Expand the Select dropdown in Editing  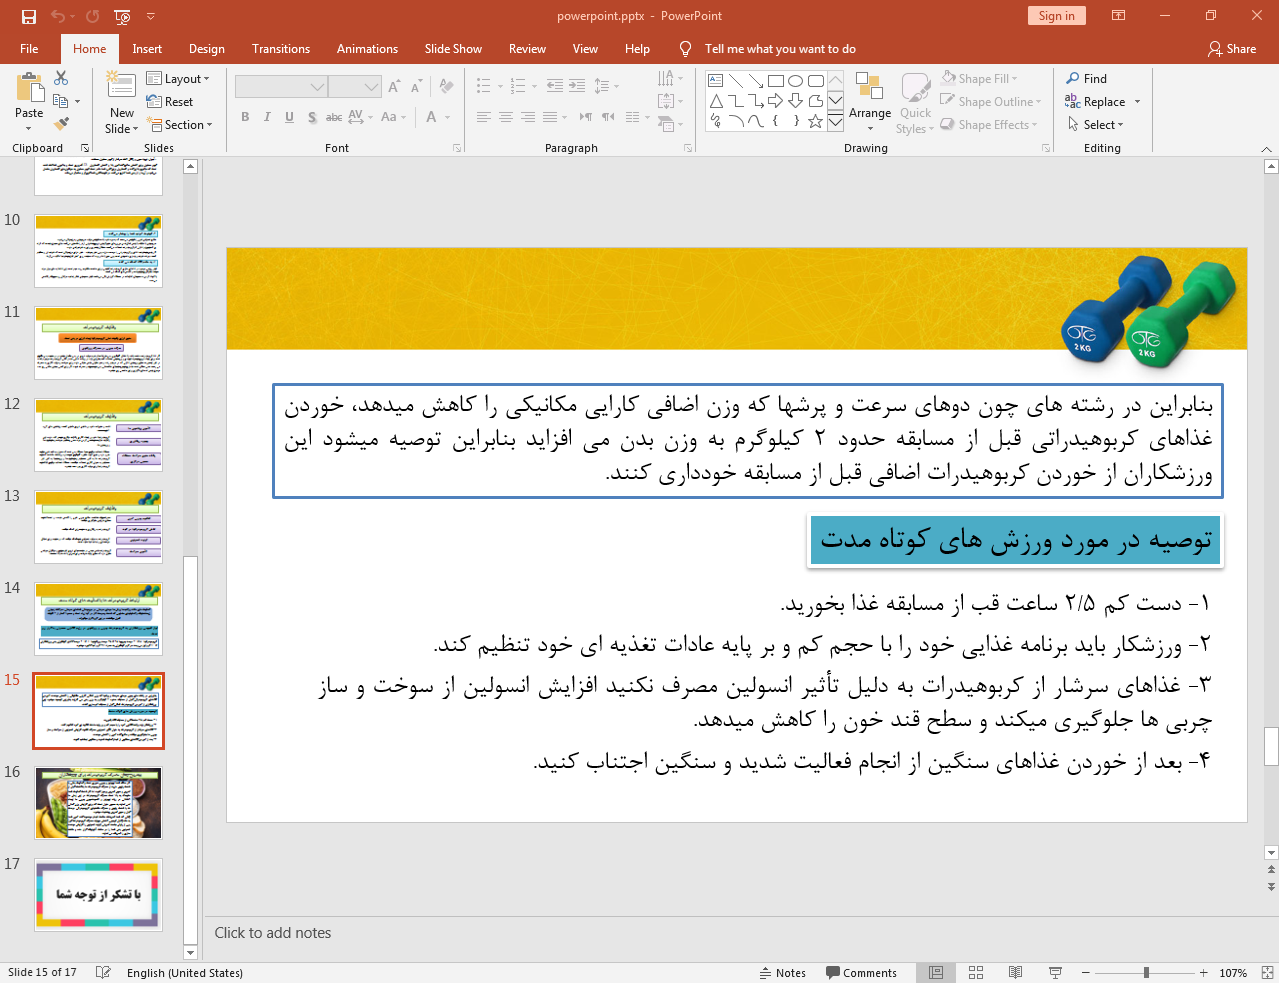(1096, 125)
